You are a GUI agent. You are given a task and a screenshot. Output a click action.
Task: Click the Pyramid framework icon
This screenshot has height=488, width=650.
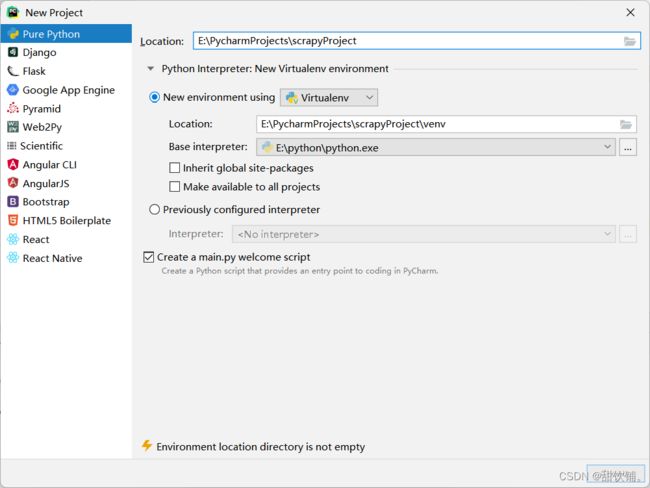(13, 108)
